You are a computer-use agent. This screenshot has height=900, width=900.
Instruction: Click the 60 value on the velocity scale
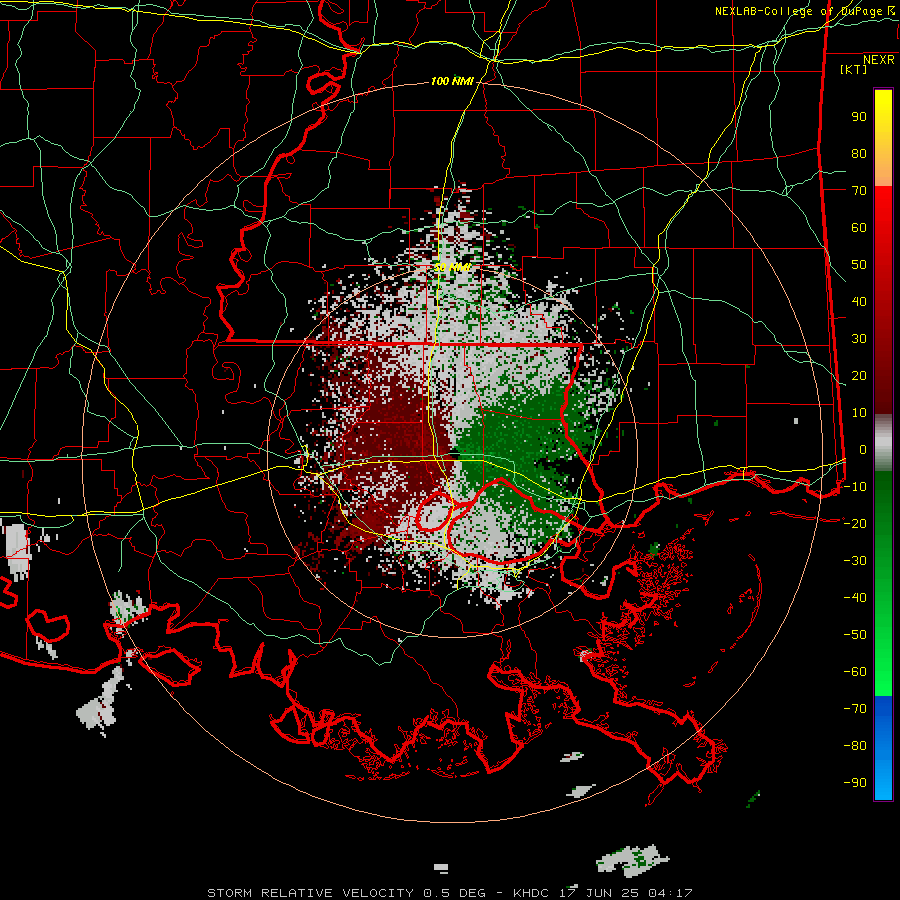859,228
